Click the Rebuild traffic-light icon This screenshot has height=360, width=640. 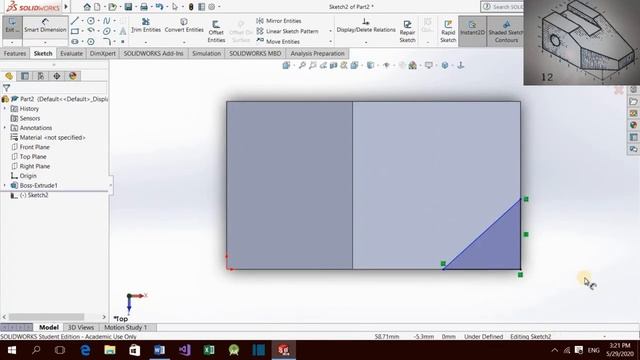click(191, 7)
